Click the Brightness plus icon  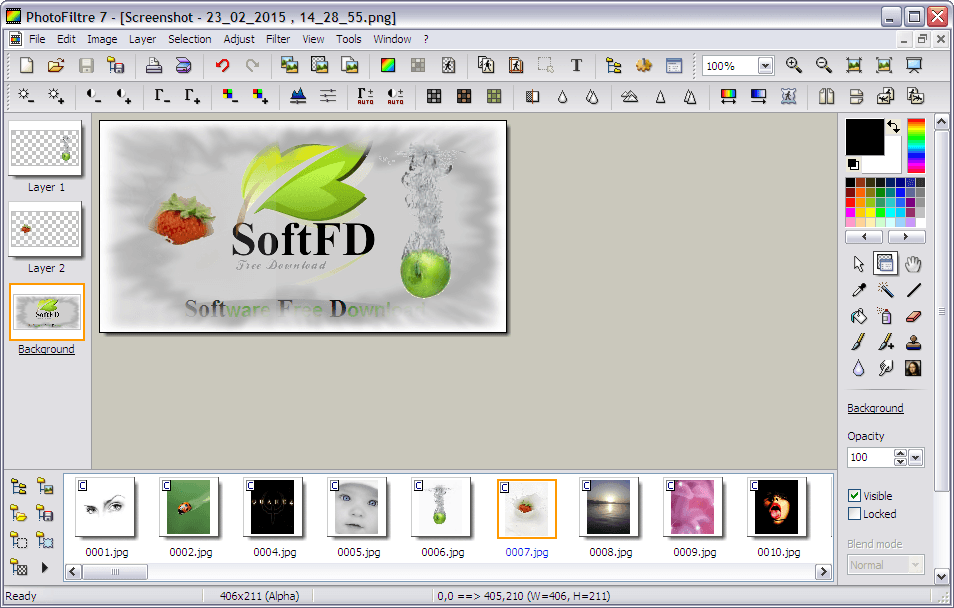pos(56,96)
